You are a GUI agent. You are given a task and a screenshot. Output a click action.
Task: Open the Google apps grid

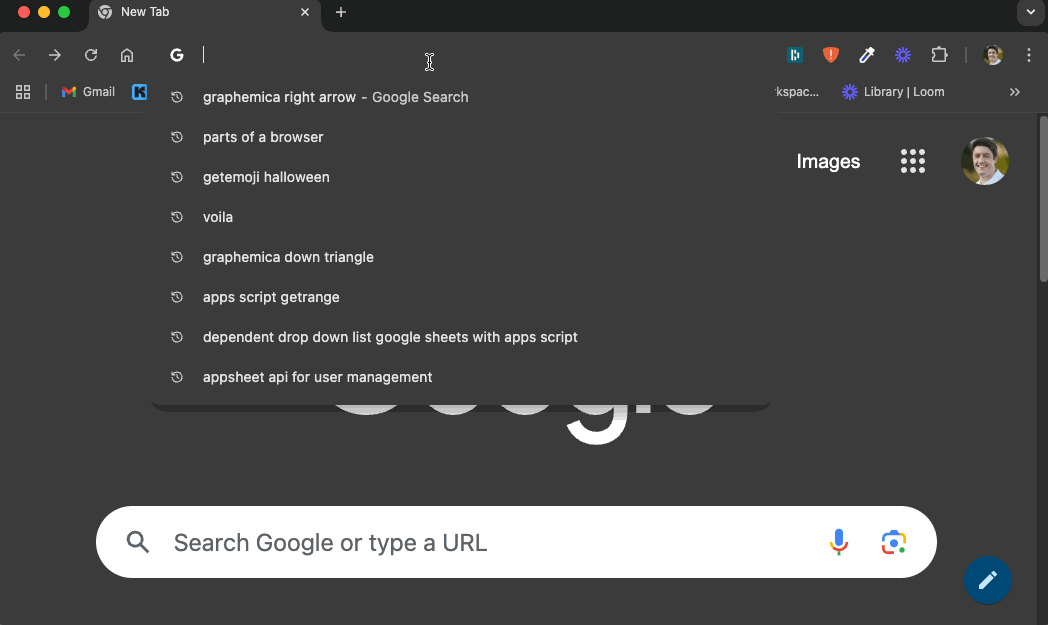click(x=913, y=161)
